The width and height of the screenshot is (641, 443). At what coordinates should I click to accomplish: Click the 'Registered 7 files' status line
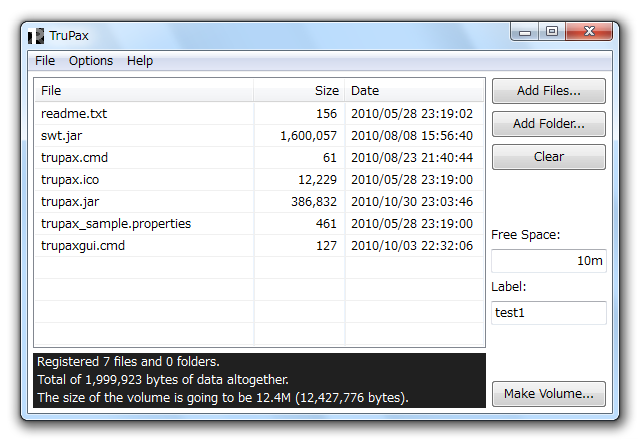tap(128, 362)
